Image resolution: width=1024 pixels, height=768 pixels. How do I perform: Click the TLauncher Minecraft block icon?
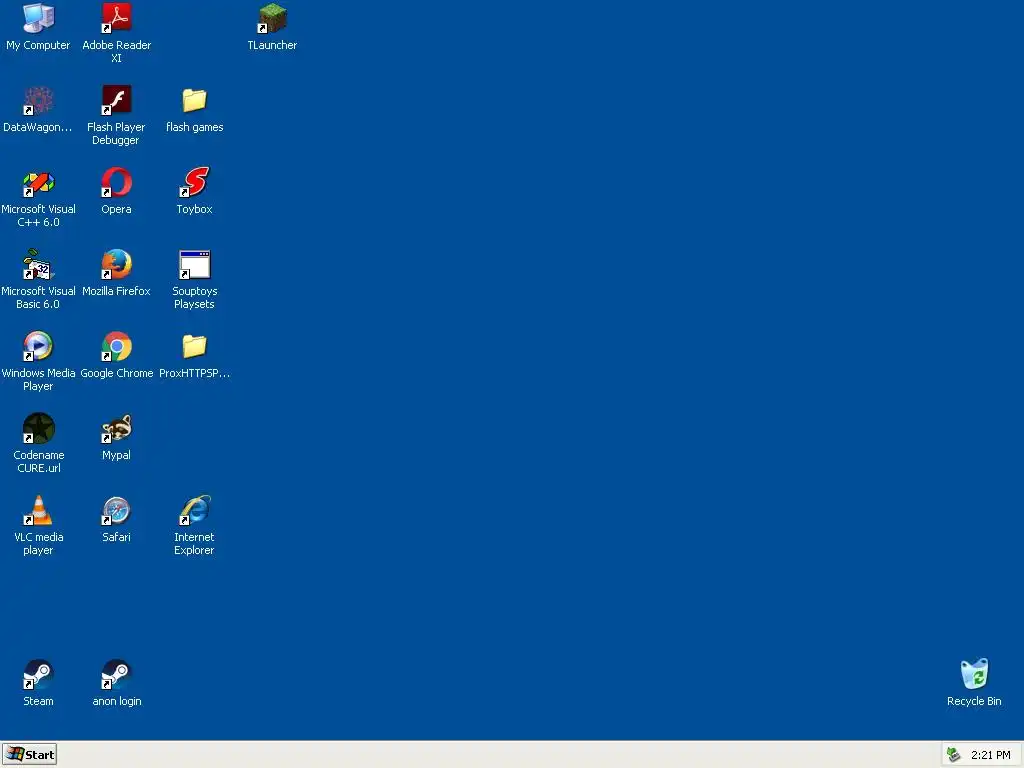[x=272, y=18]
